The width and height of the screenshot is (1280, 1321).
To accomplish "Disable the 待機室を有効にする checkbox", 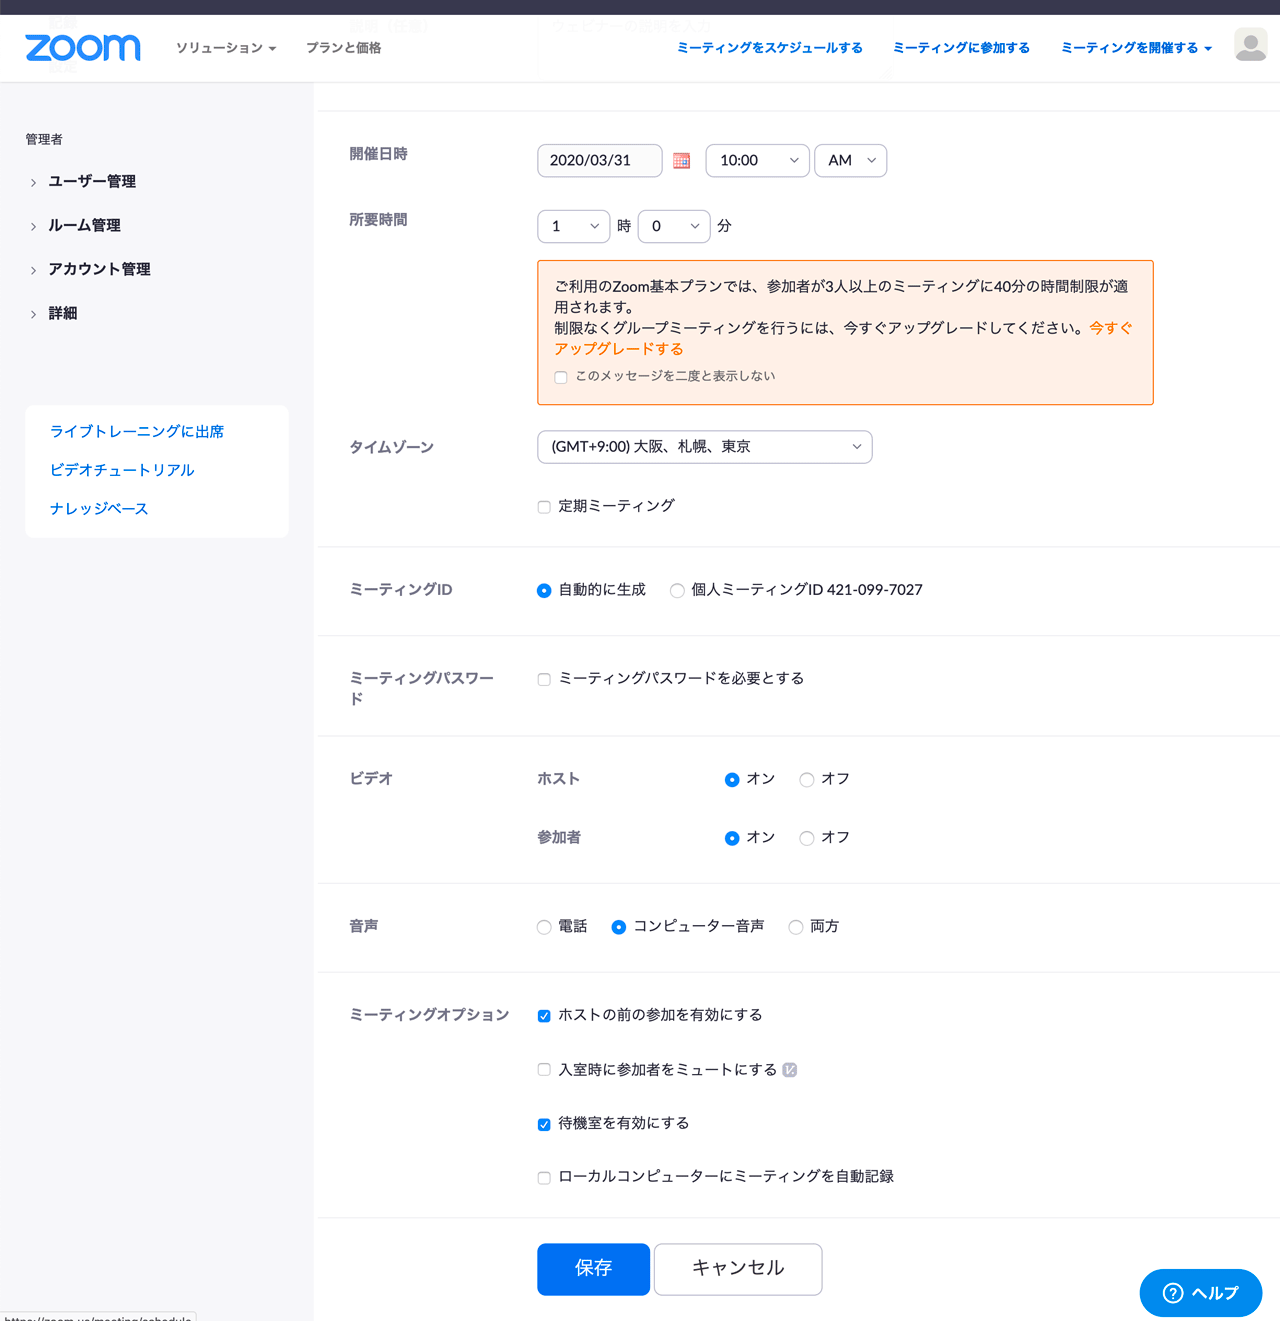I will click(x=544, y=1124).
